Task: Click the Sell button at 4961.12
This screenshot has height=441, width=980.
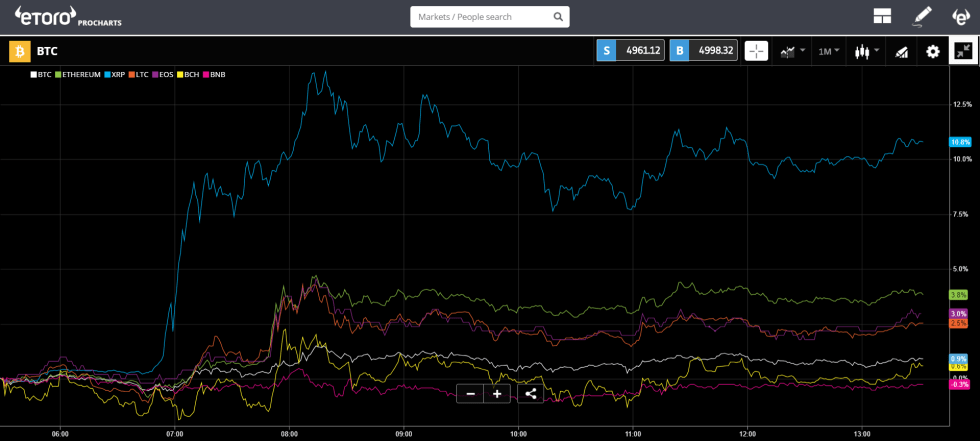Action: tap(630, 51)
